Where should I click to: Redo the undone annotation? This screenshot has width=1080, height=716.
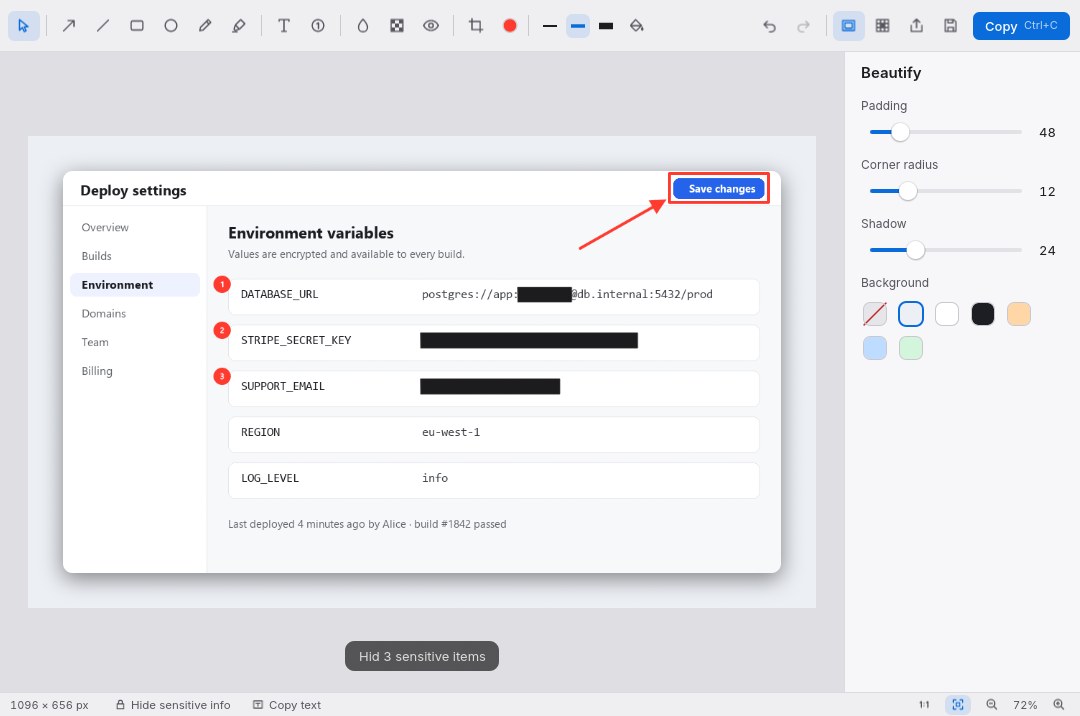803,26
